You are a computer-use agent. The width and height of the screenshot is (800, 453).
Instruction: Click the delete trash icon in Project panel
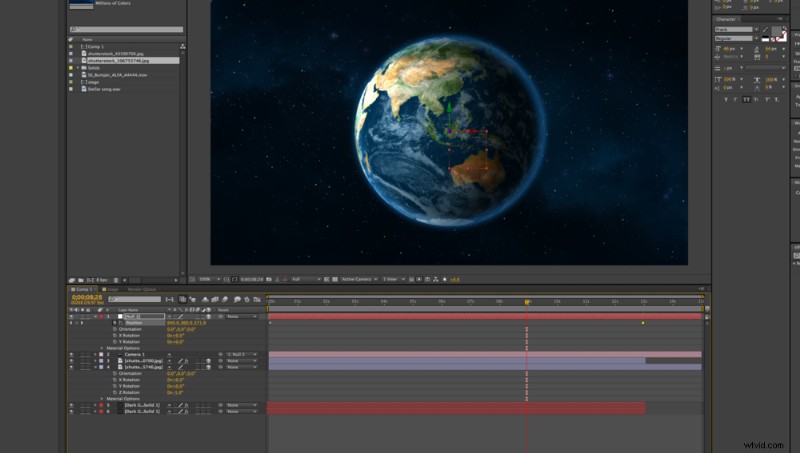(116, 280)
